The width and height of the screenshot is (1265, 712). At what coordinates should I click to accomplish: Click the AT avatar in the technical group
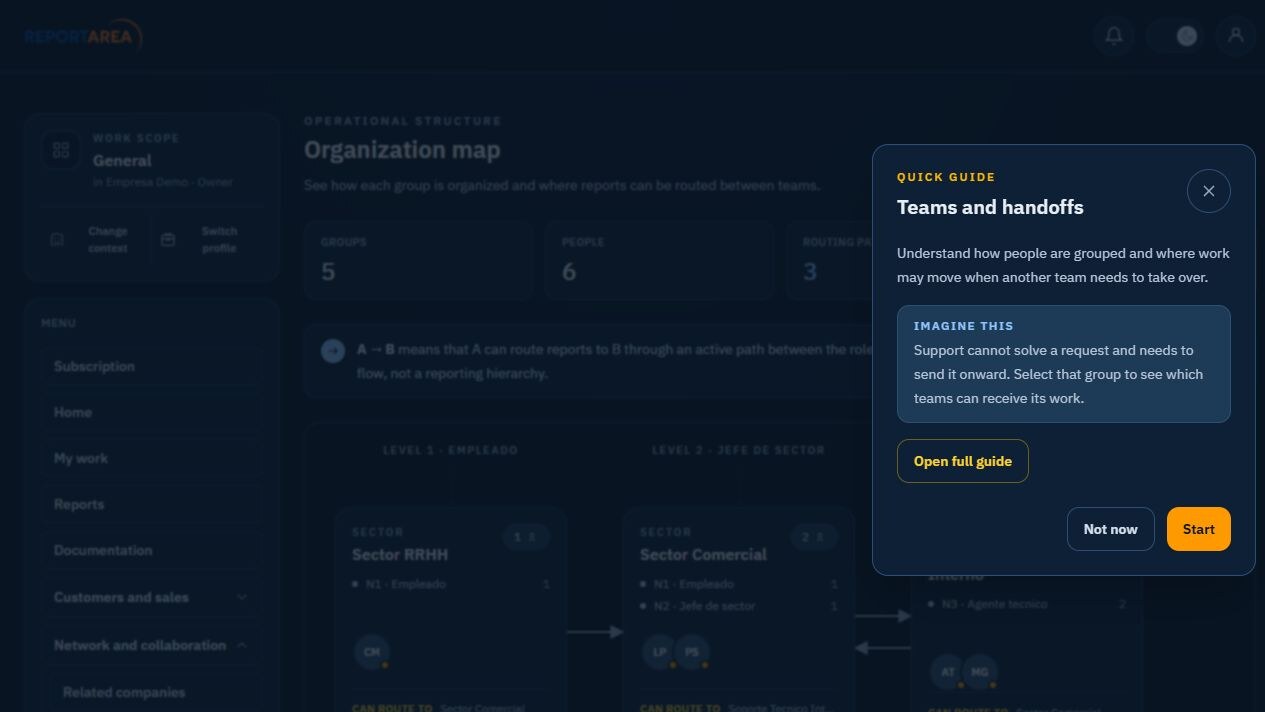[x=947, y=673]
